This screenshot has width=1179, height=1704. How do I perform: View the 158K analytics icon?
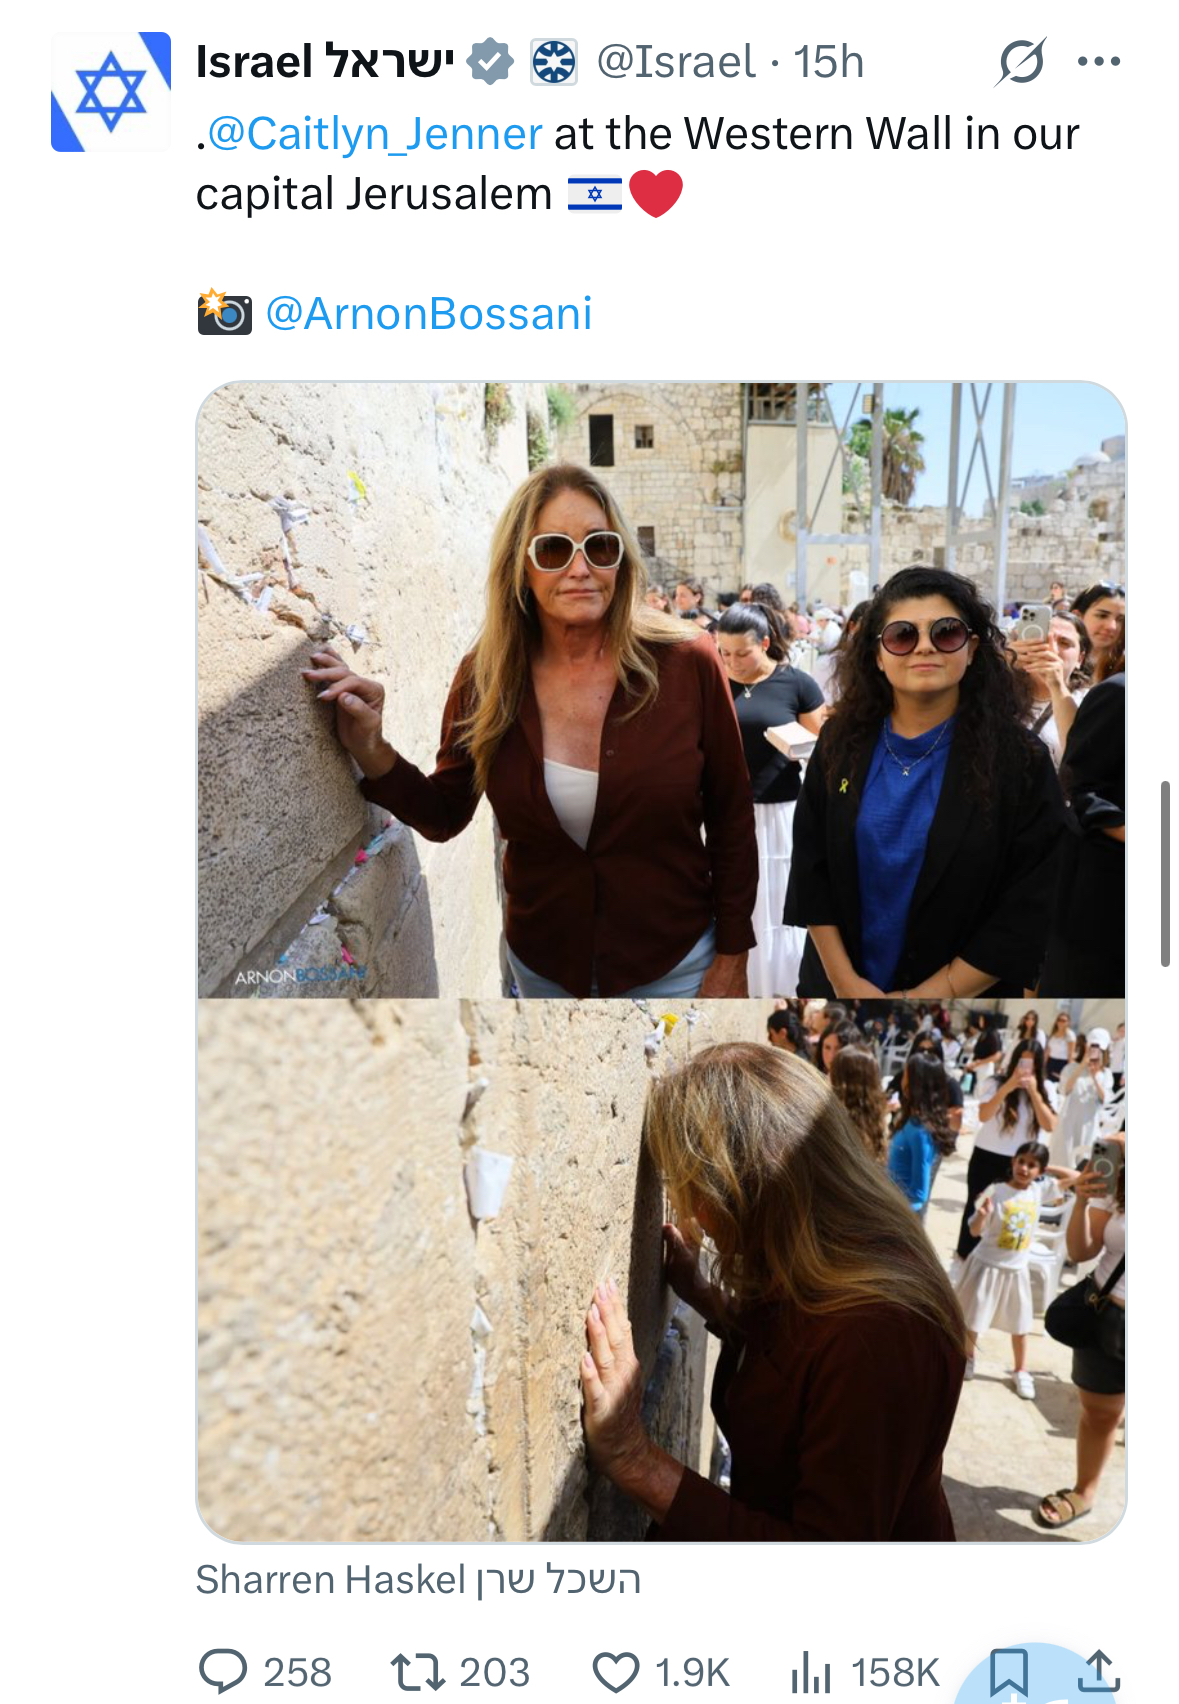point(811,1672)
